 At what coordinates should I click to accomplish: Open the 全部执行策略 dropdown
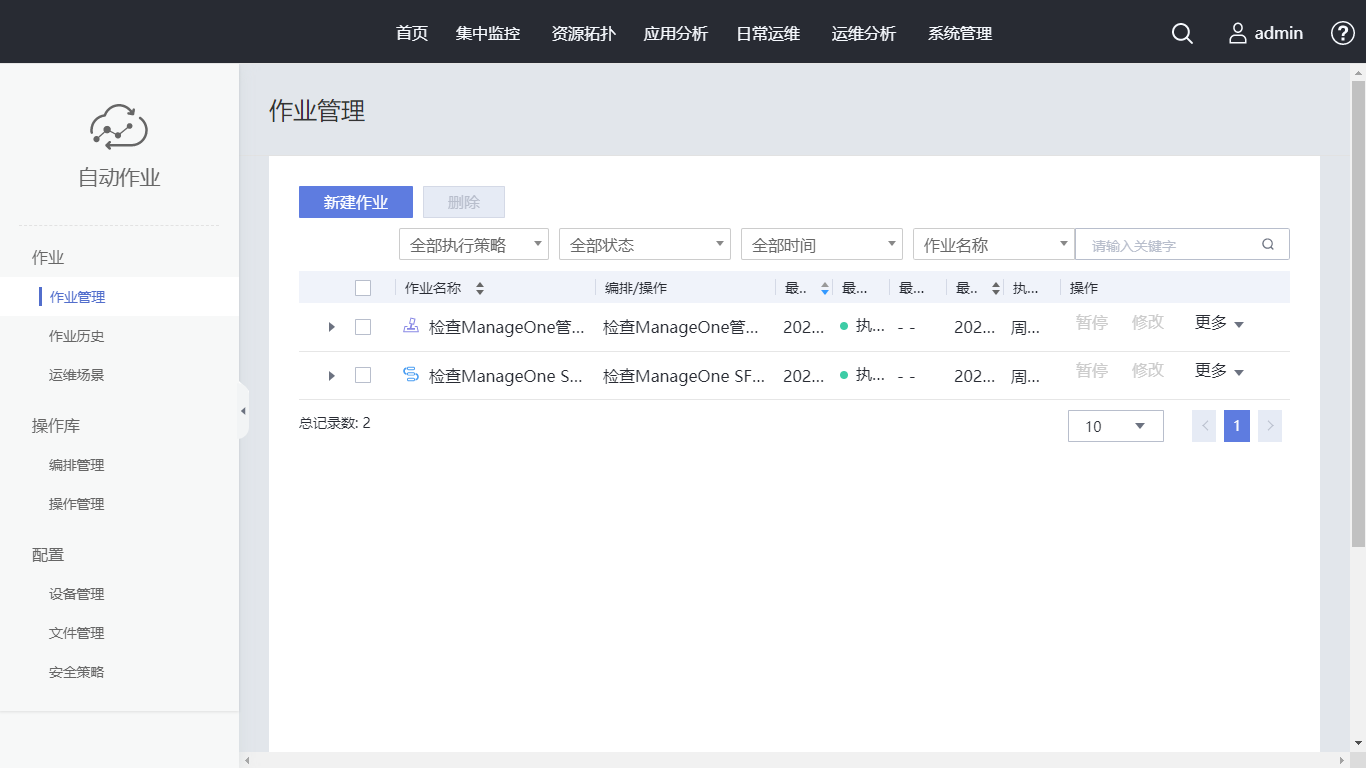(474, 244)
